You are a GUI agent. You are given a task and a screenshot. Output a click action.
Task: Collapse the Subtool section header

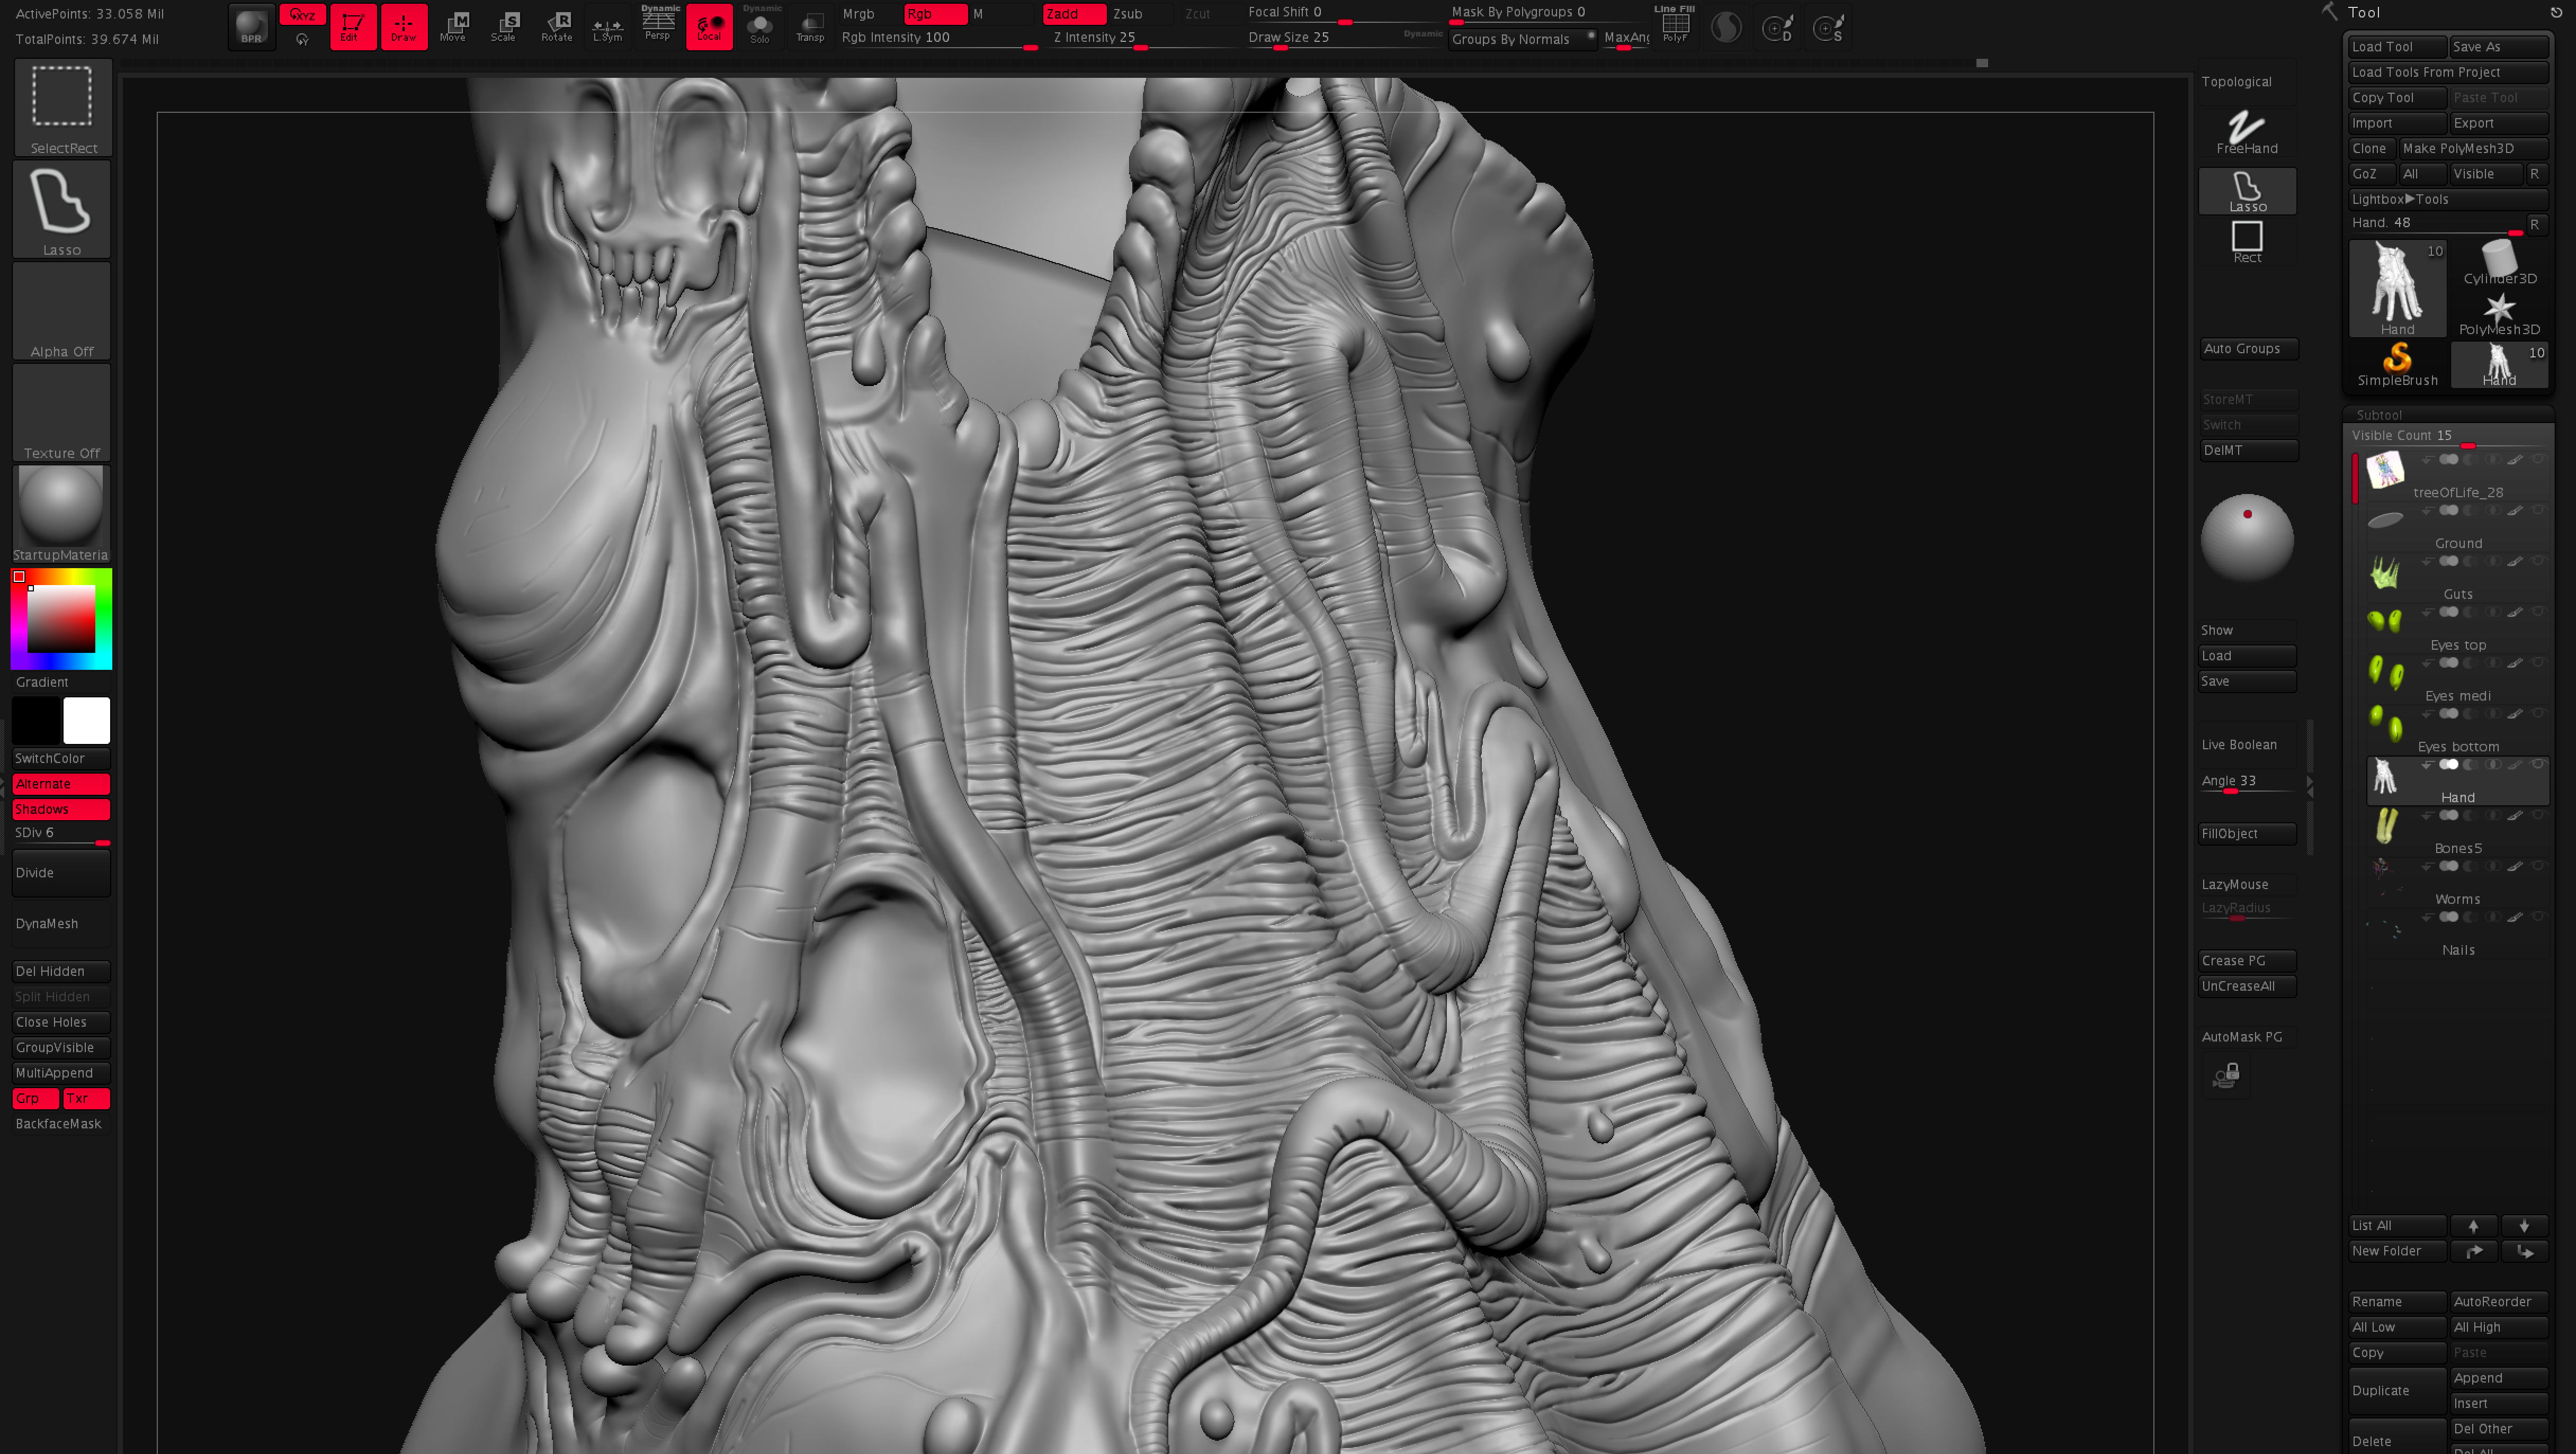2378,415
